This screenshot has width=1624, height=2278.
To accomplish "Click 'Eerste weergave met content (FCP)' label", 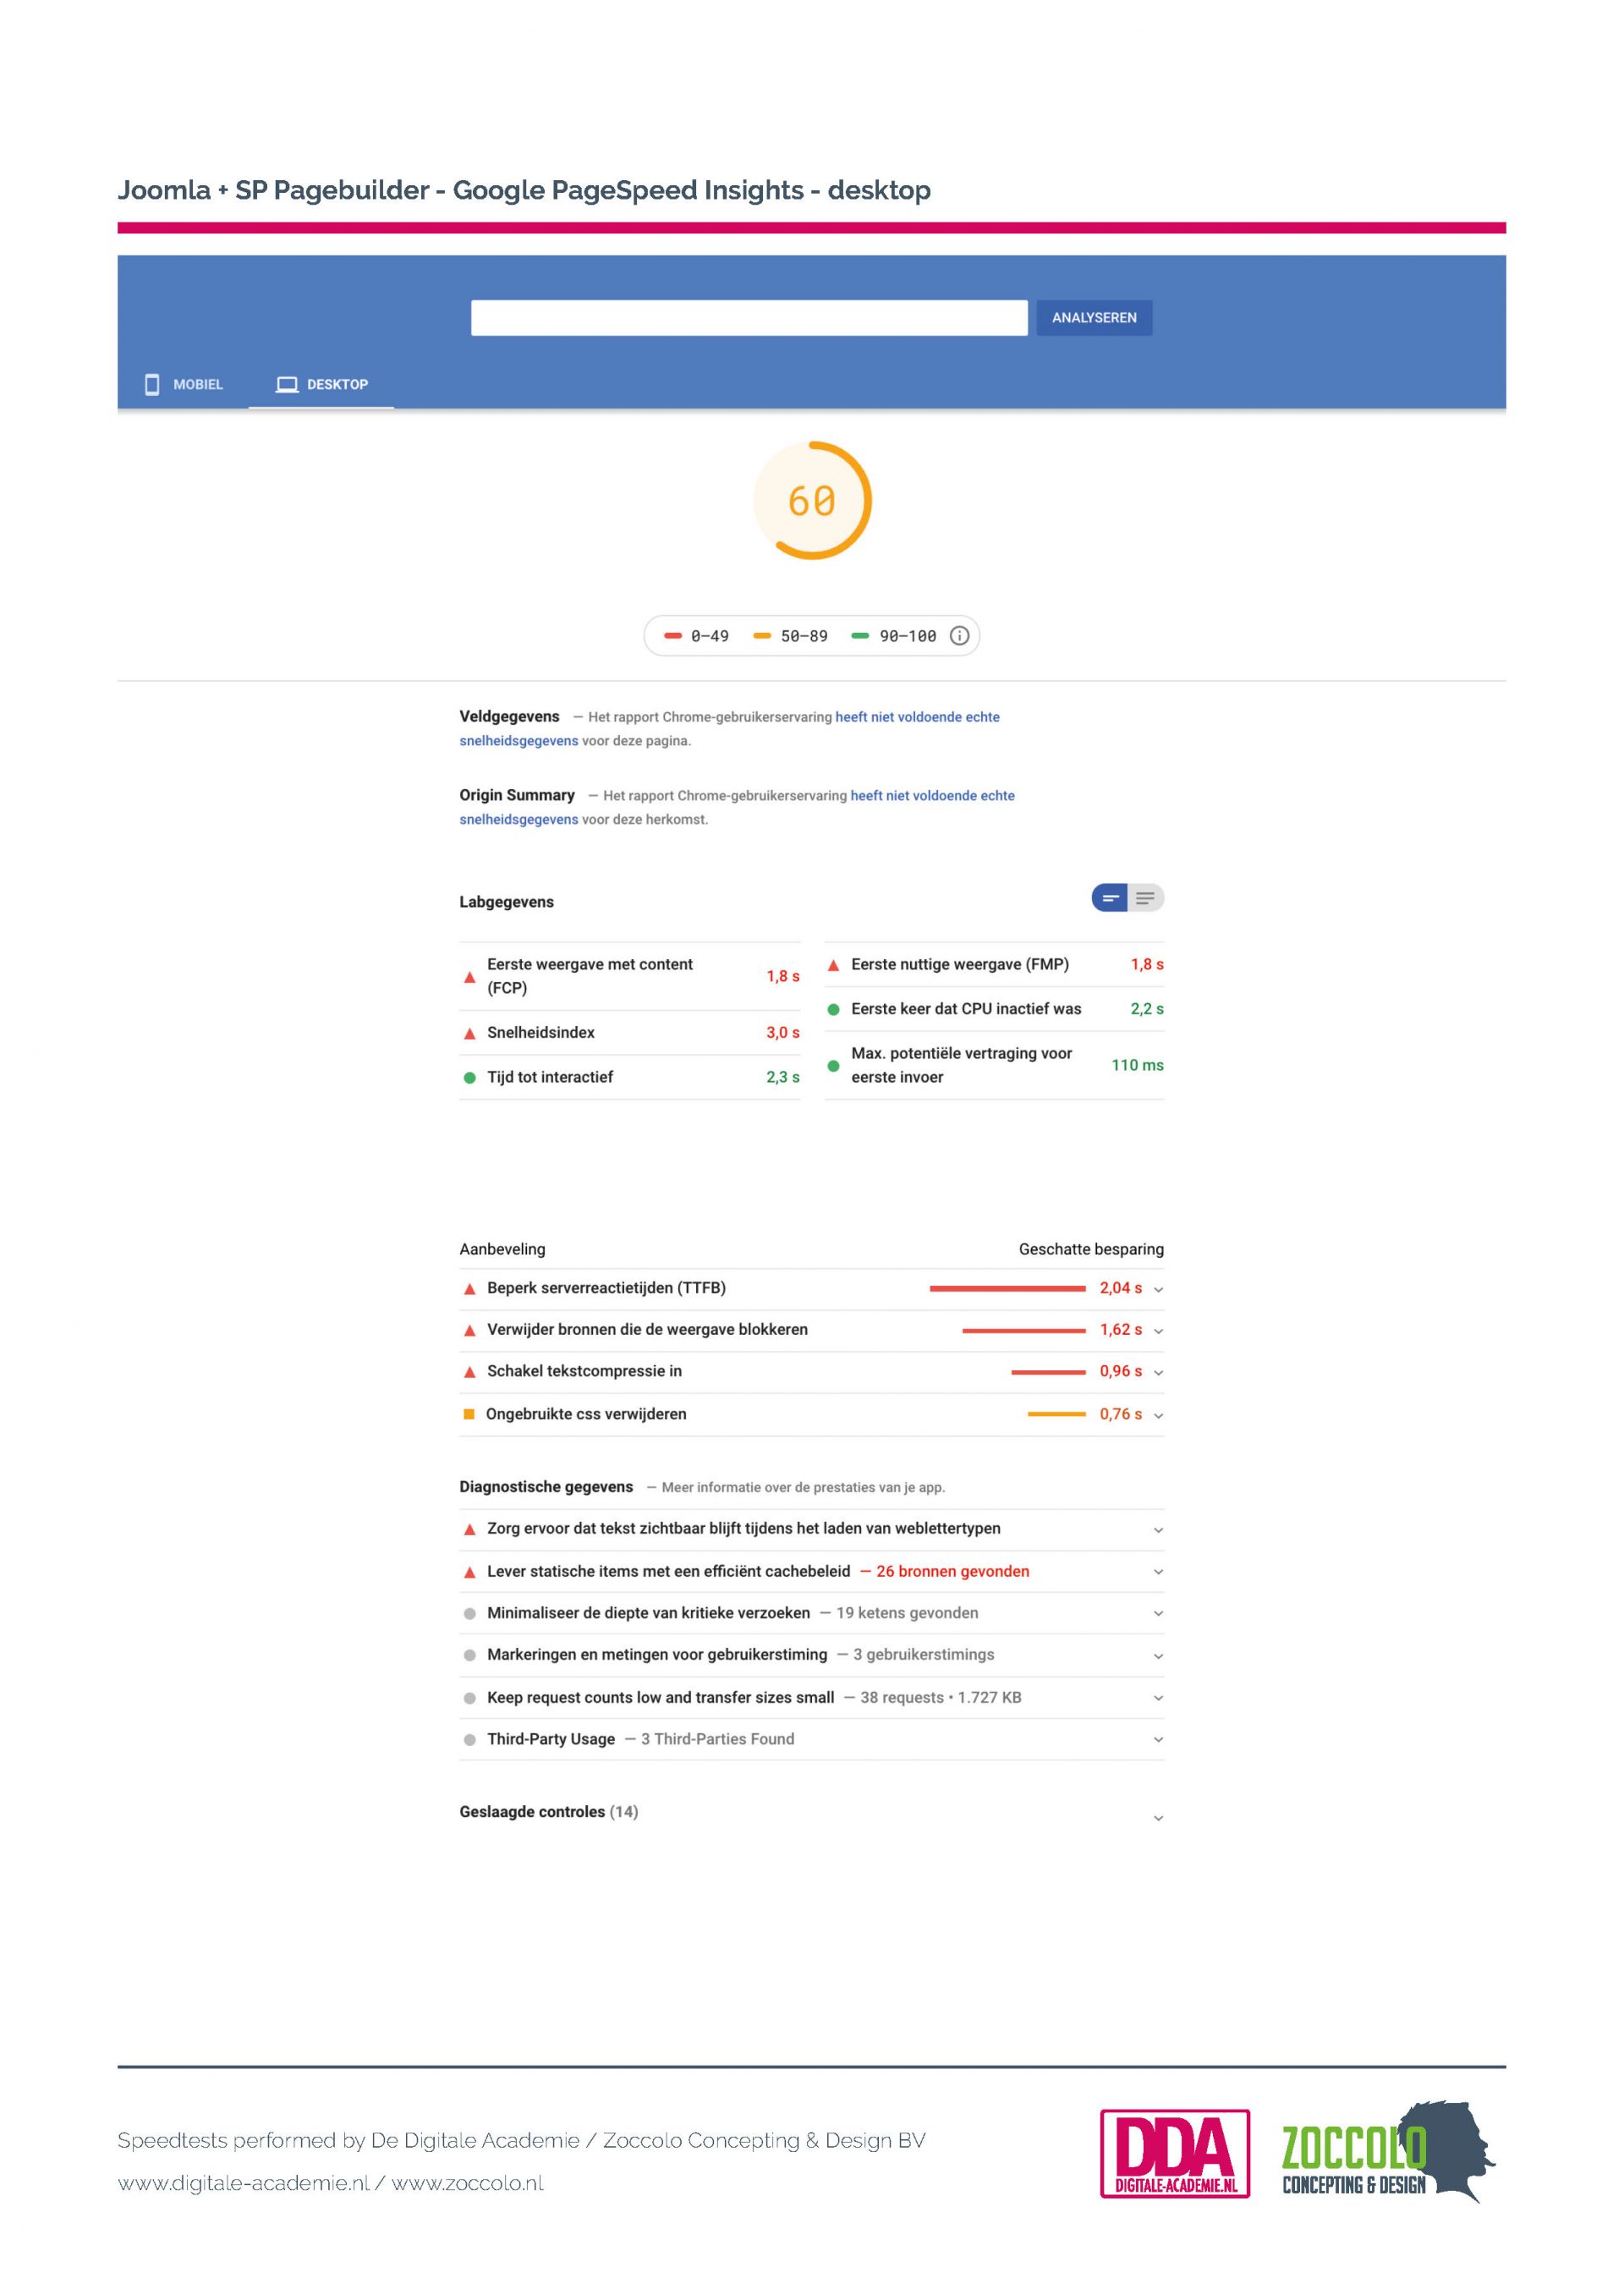I will (x=590, y=976).
